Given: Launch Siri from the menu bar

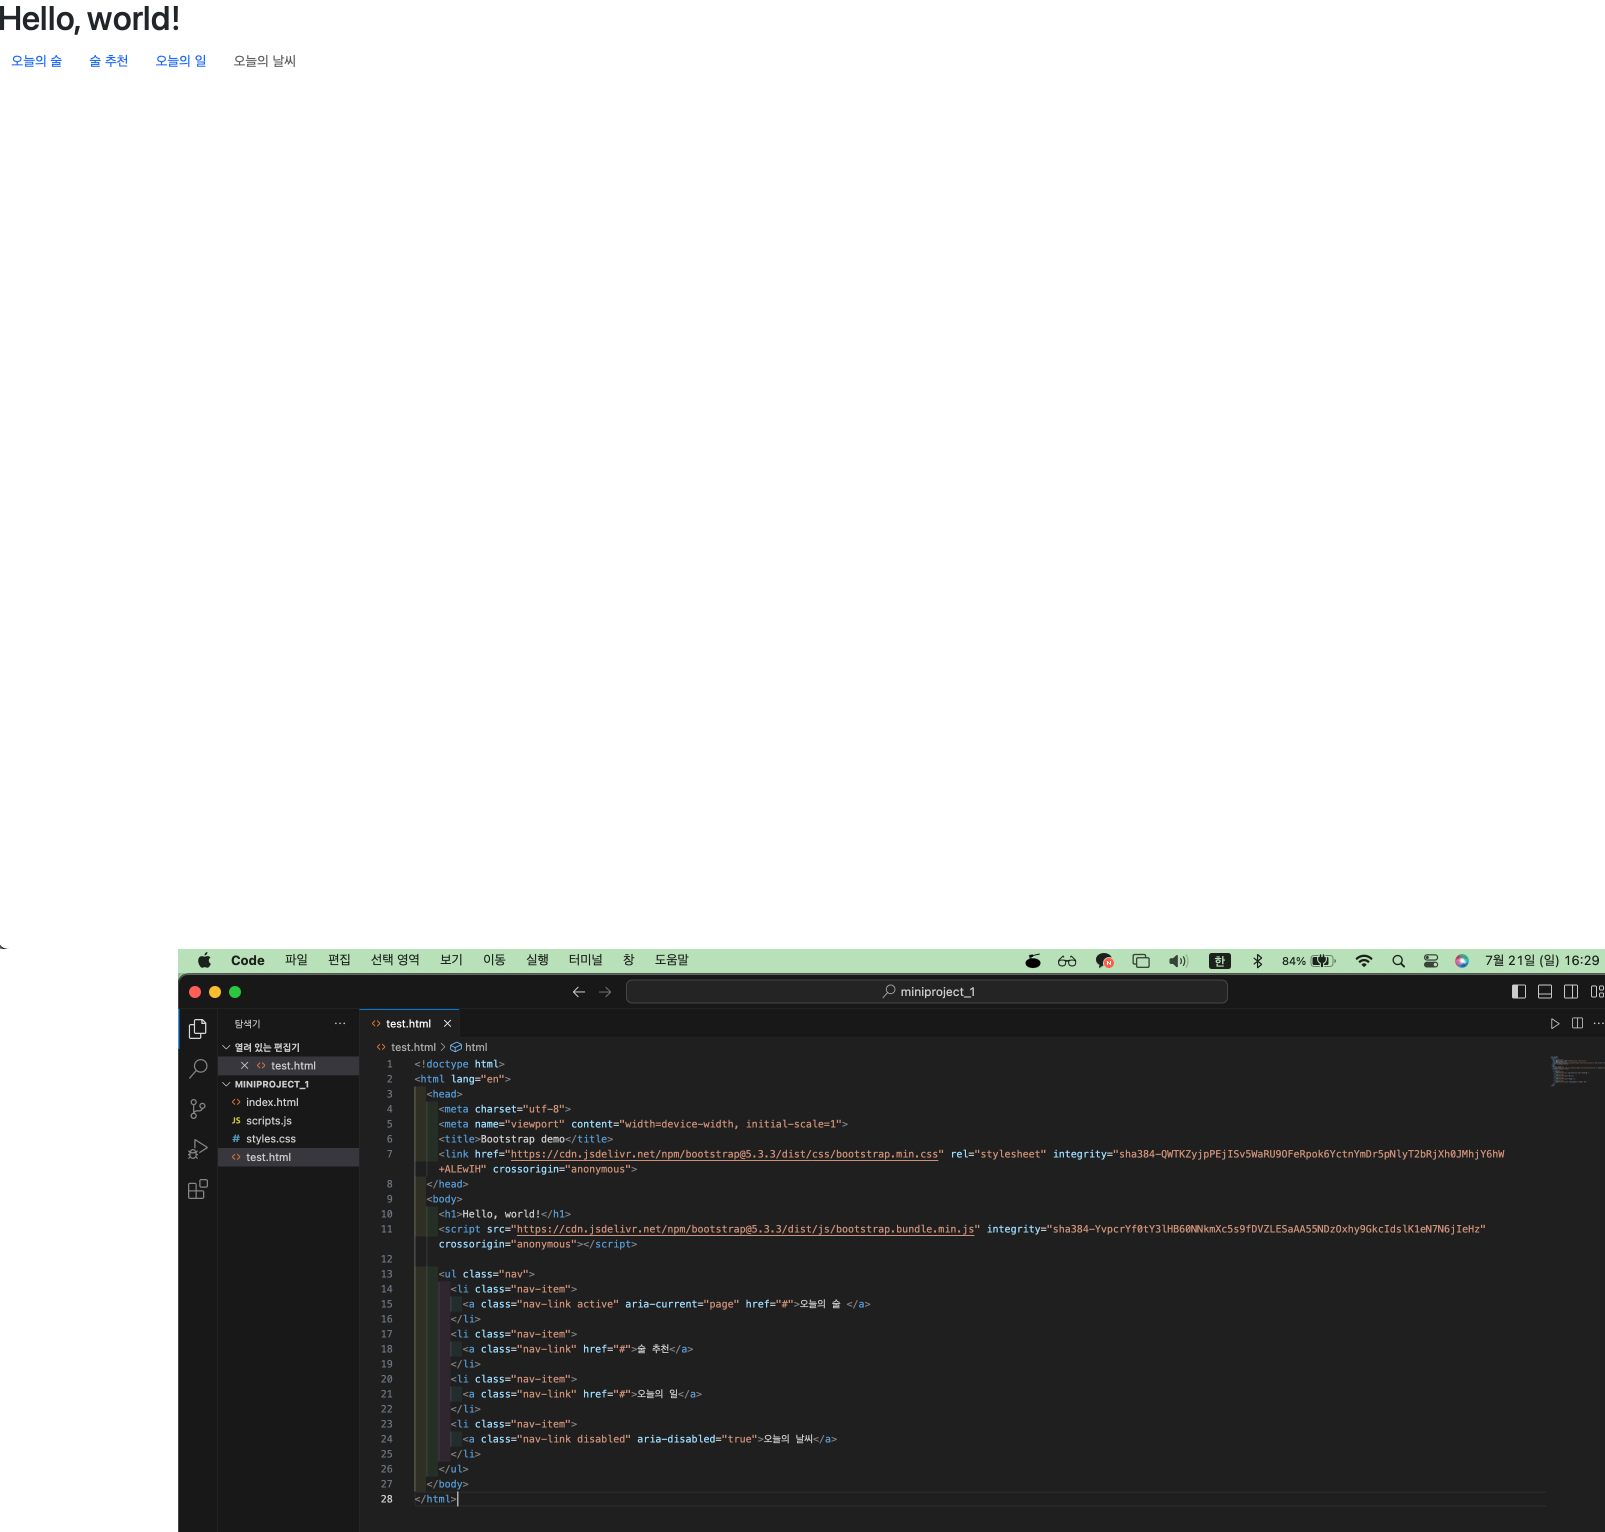Looking at the screenshot, I should tap(1462, 960).
